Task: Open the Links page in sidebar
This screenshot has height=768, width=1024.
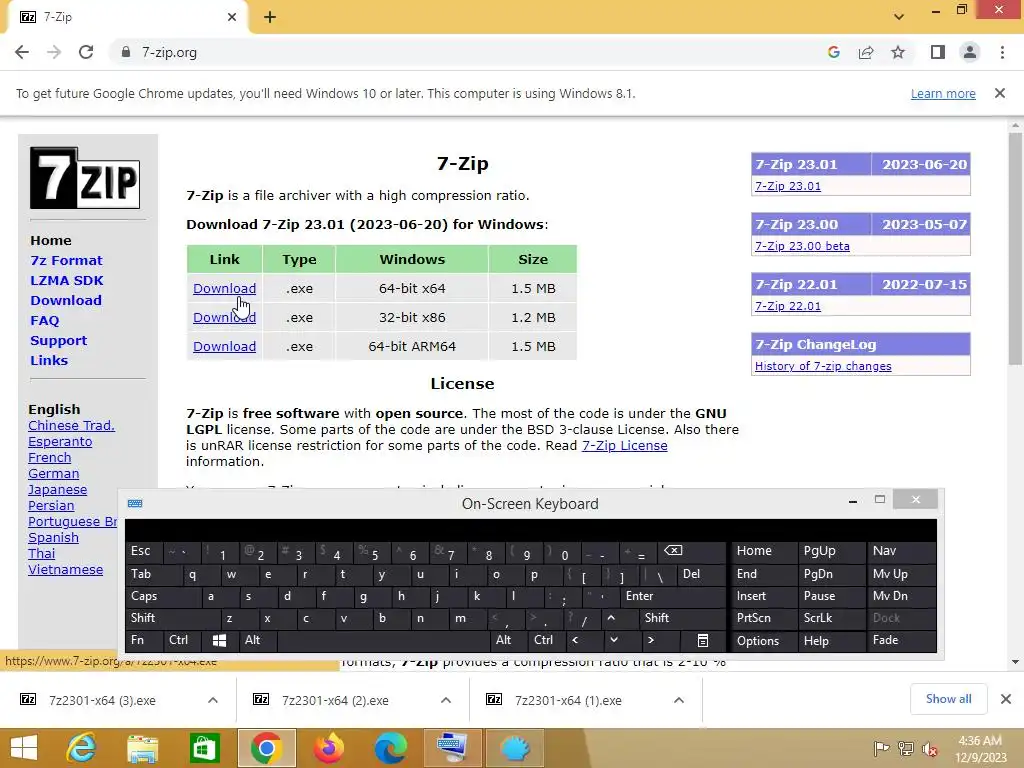Action: (x=49, y=360)
